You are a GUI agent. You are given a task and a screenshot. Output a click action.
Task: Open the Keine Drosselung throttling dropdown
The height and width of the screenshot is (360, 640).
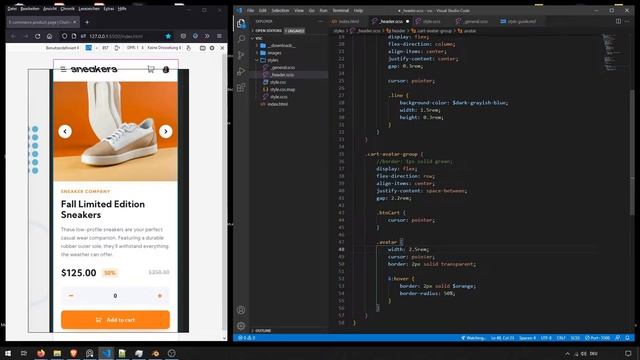(x=164, y=48)
